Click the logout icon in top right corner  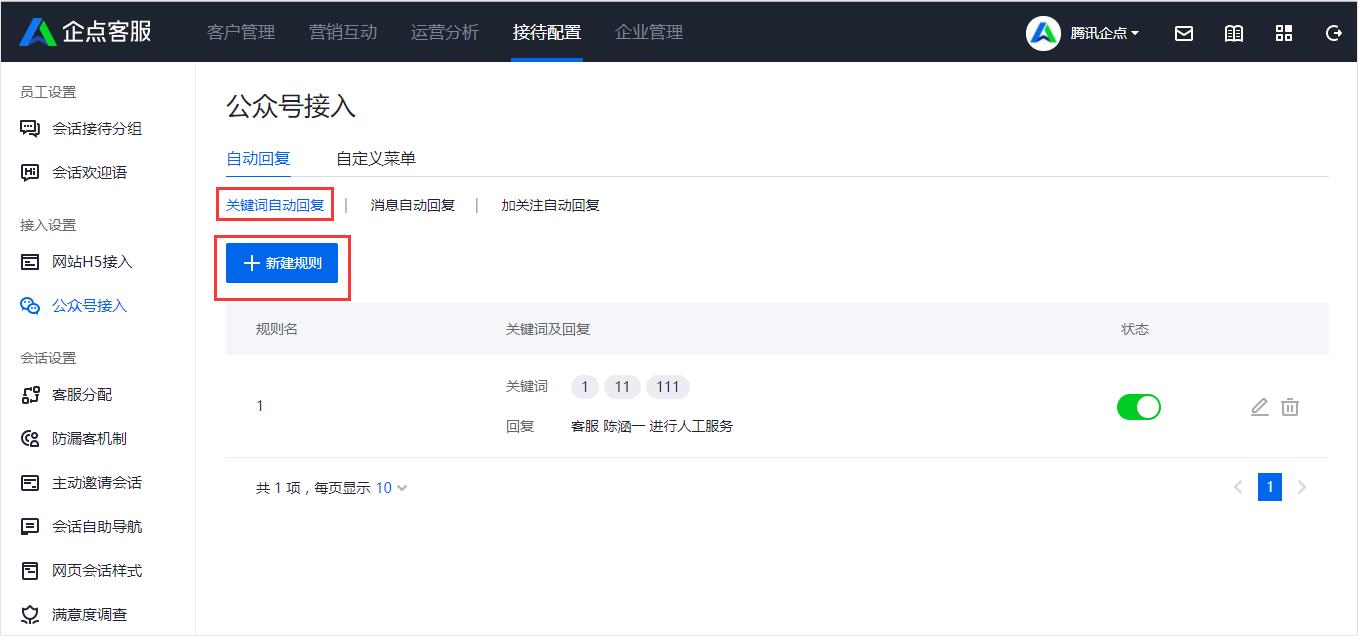(x=1333, y=32)
